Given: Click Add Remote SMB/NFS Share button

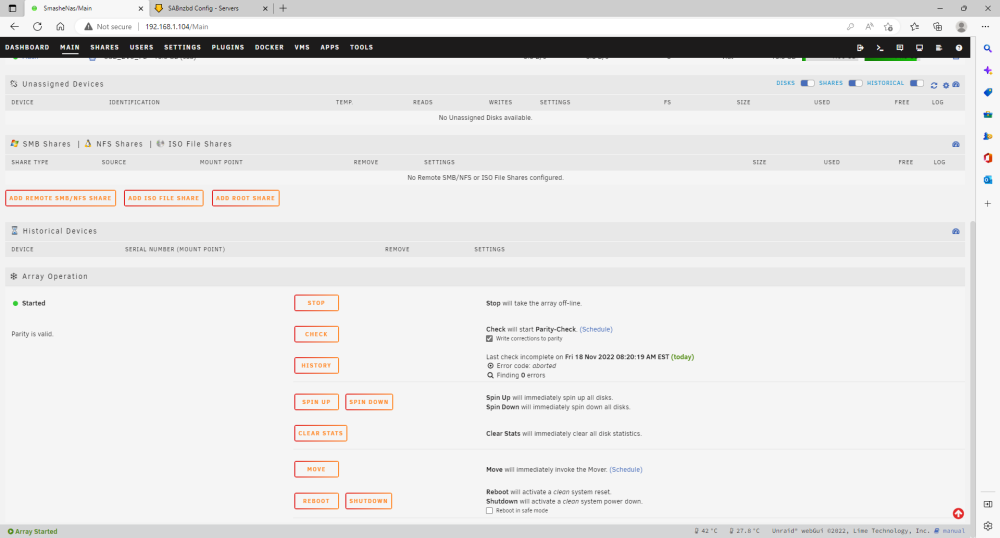Looking at the screenshot, I should 61,198.
